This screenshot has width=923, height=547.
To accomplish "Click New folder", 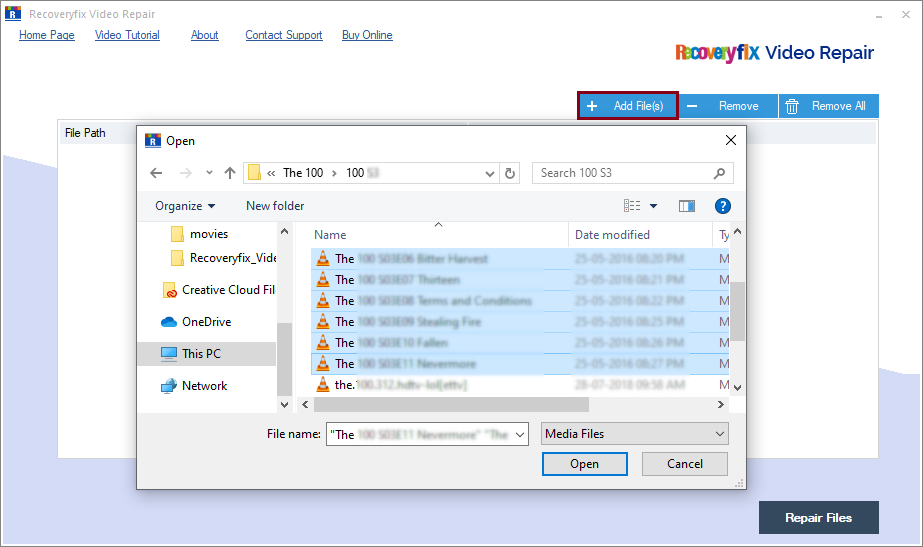I will tap(275, 206).
